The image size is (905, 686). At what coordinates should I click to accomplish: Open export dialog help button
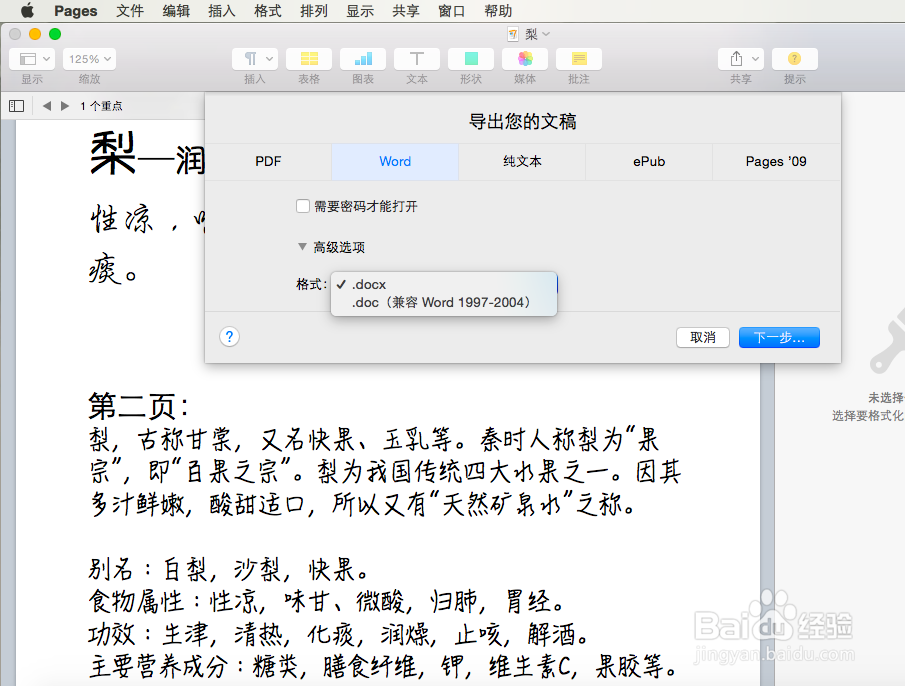click(230, 337)
